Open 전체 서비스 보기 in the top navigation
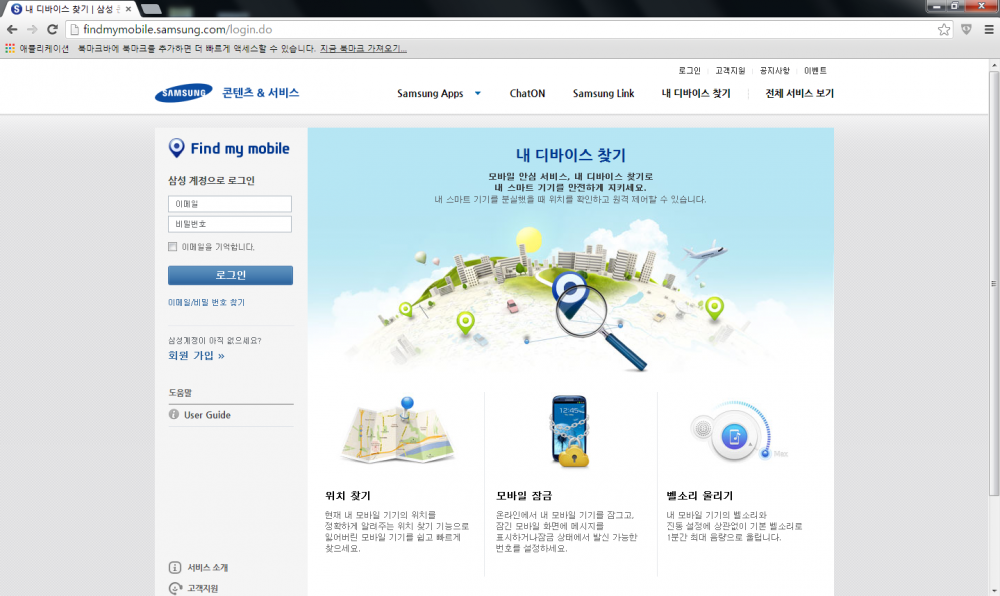The image size is (1000, 596). coord(799,94)
